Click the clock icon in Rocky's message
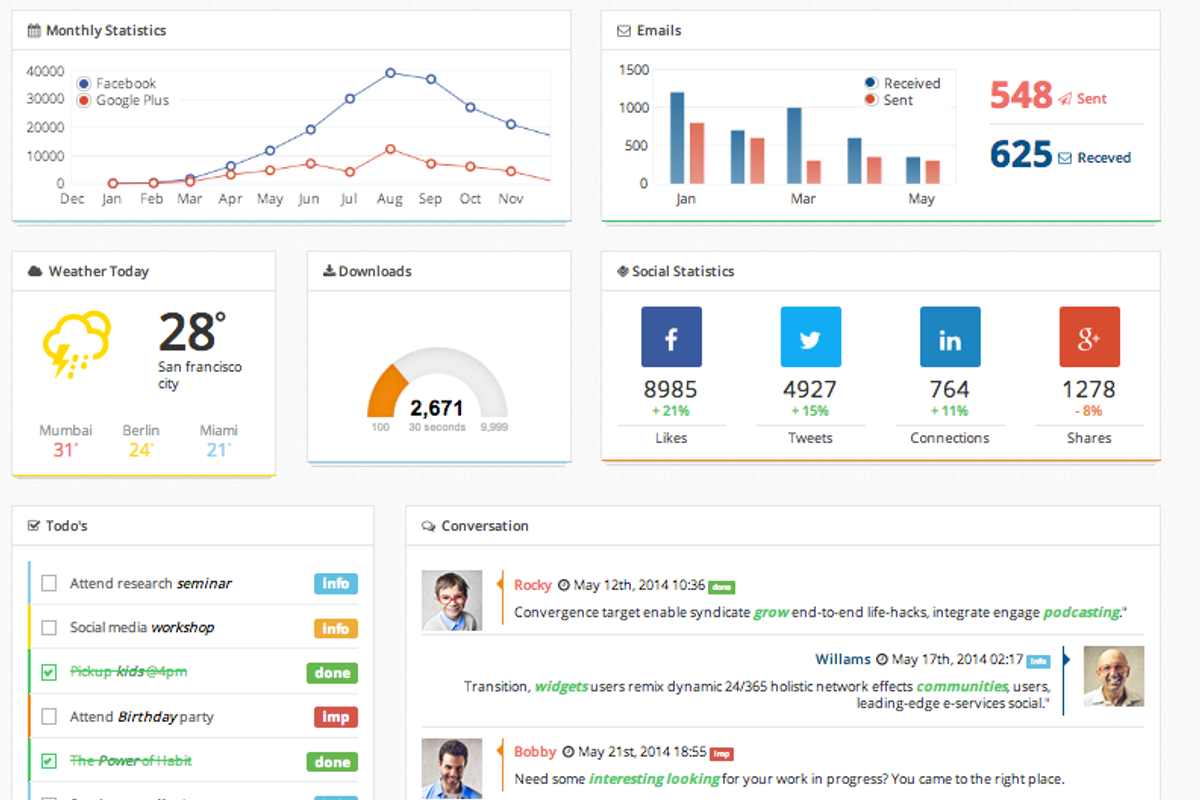Viewport: 1200px width, 800px height. click(x=564, y=585)
